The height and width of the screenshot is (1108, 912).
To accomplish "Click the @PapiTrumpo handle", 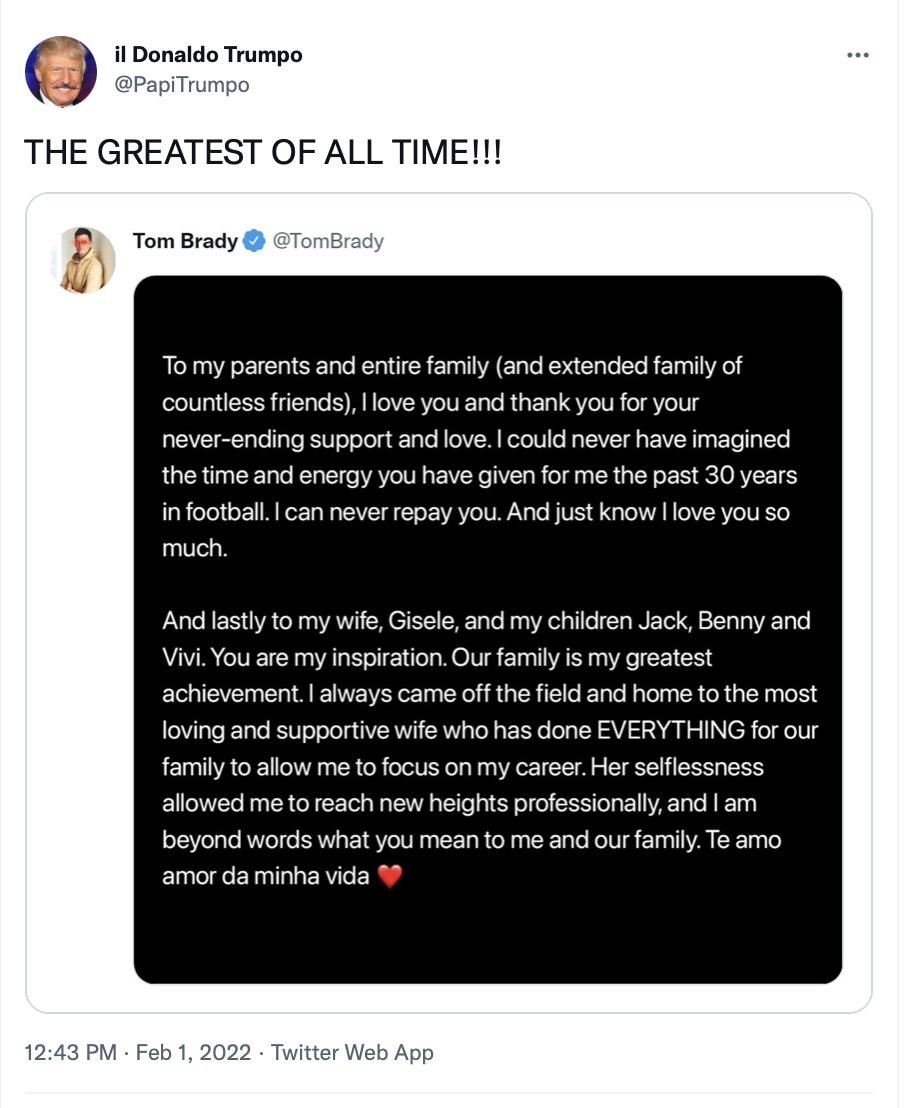I will pos(182,85).
